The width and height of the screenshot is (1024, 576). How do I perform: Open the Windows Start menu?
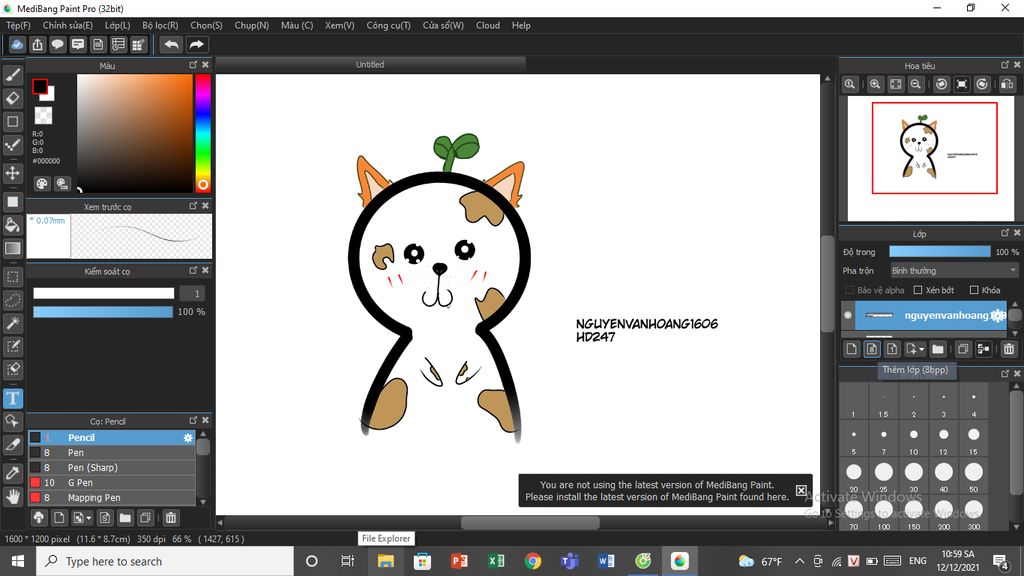coord(18,561)
